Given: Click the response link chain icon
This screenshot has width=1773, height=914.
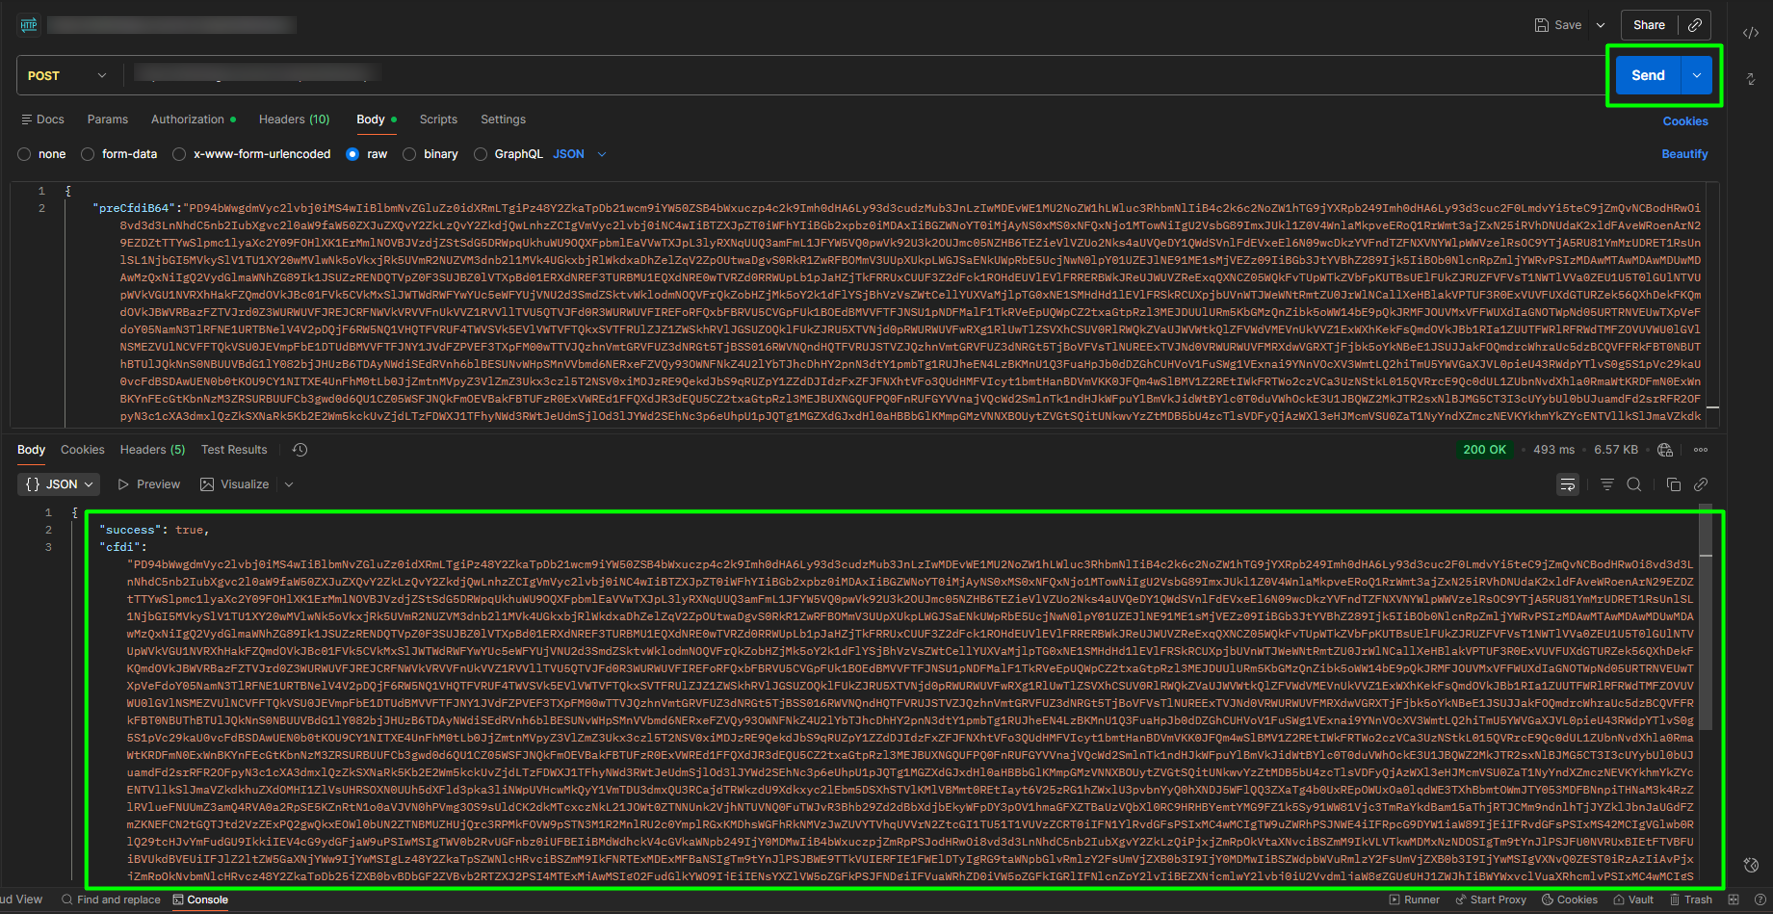Looking at the screenshot, I should click(1701, 485).
